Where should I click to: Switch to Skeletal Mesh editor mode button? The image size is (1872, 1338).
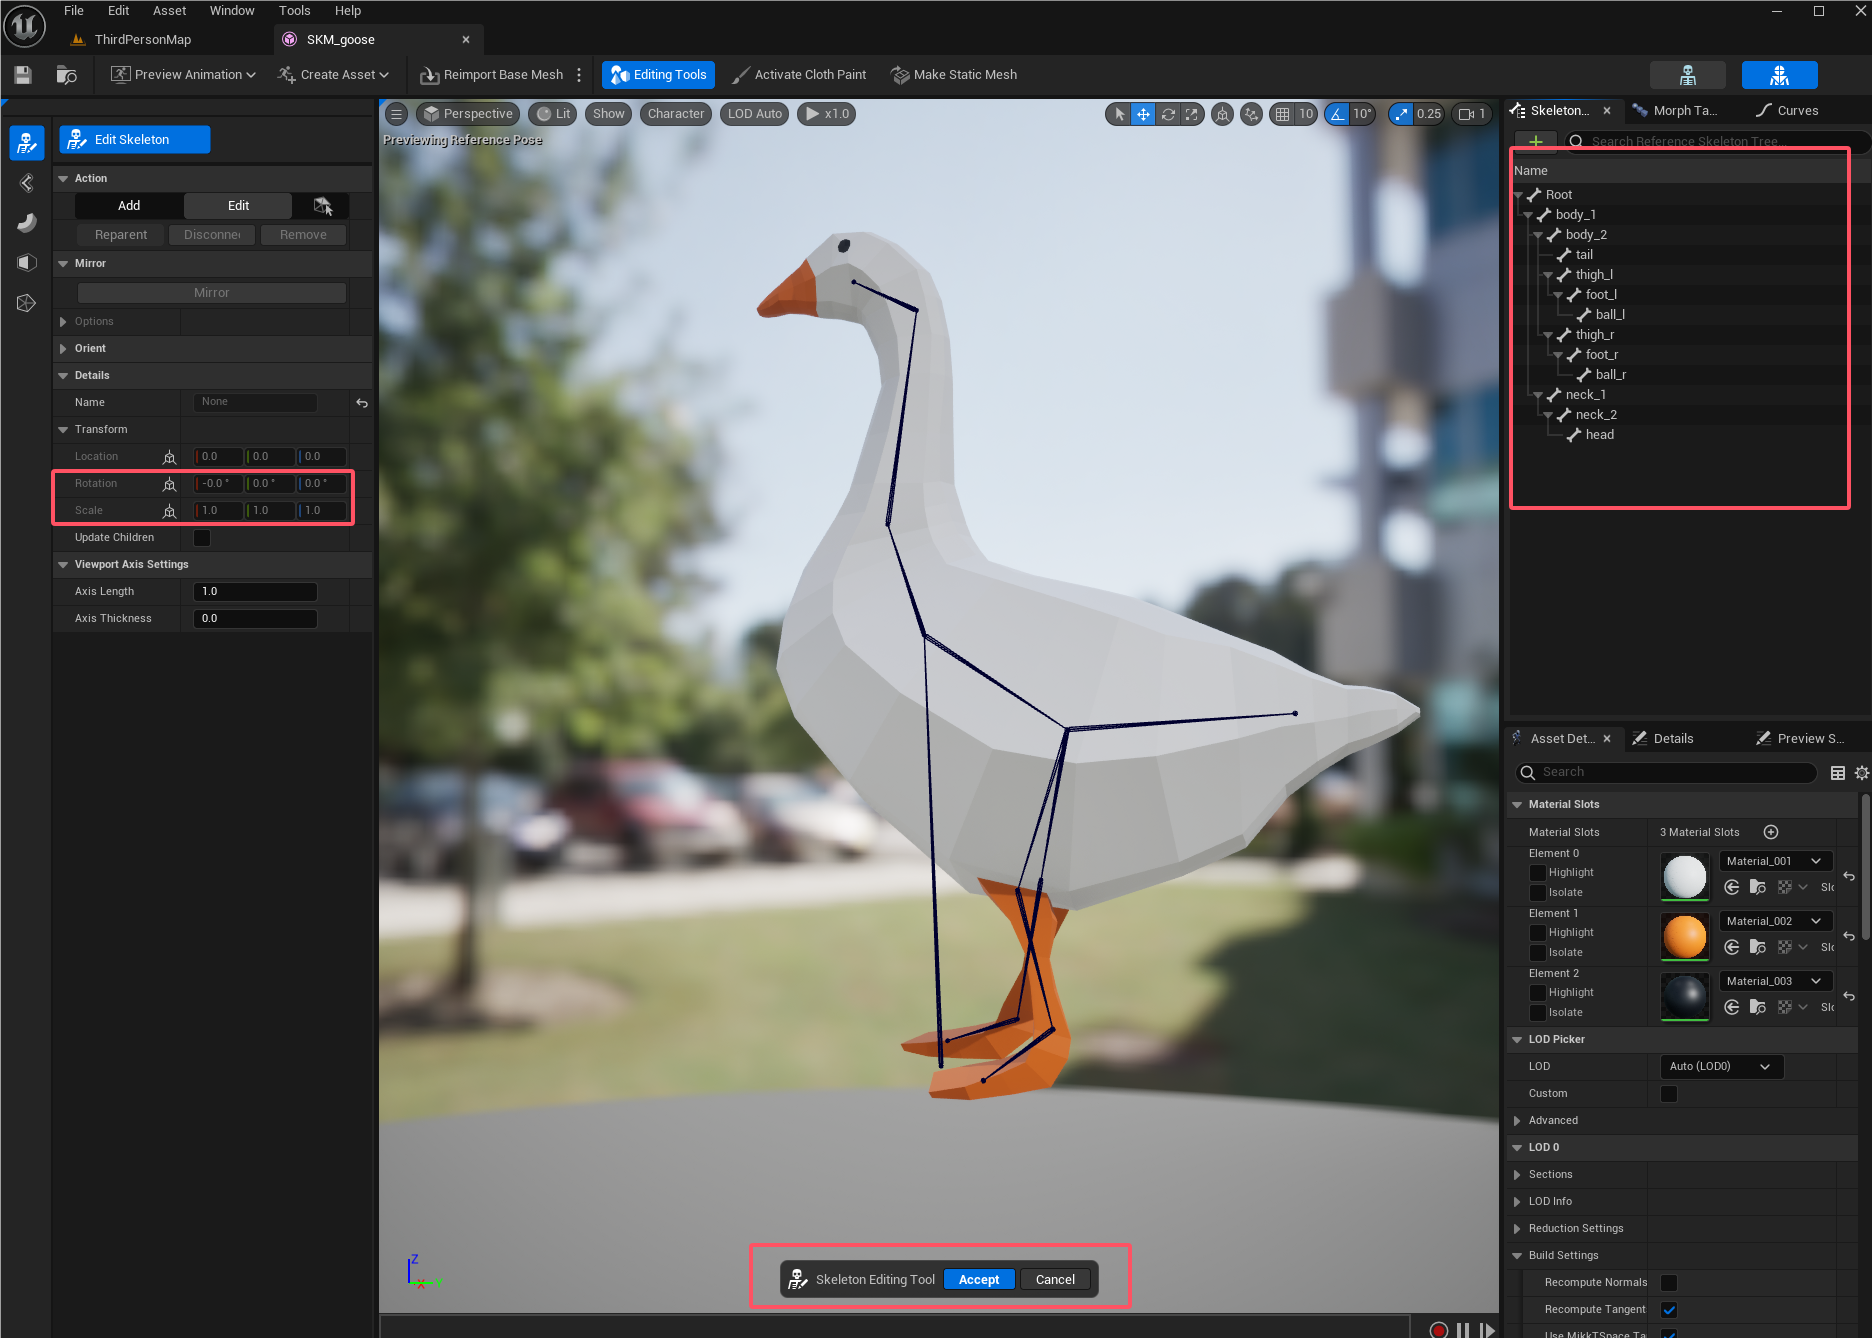coord(1779,75)
